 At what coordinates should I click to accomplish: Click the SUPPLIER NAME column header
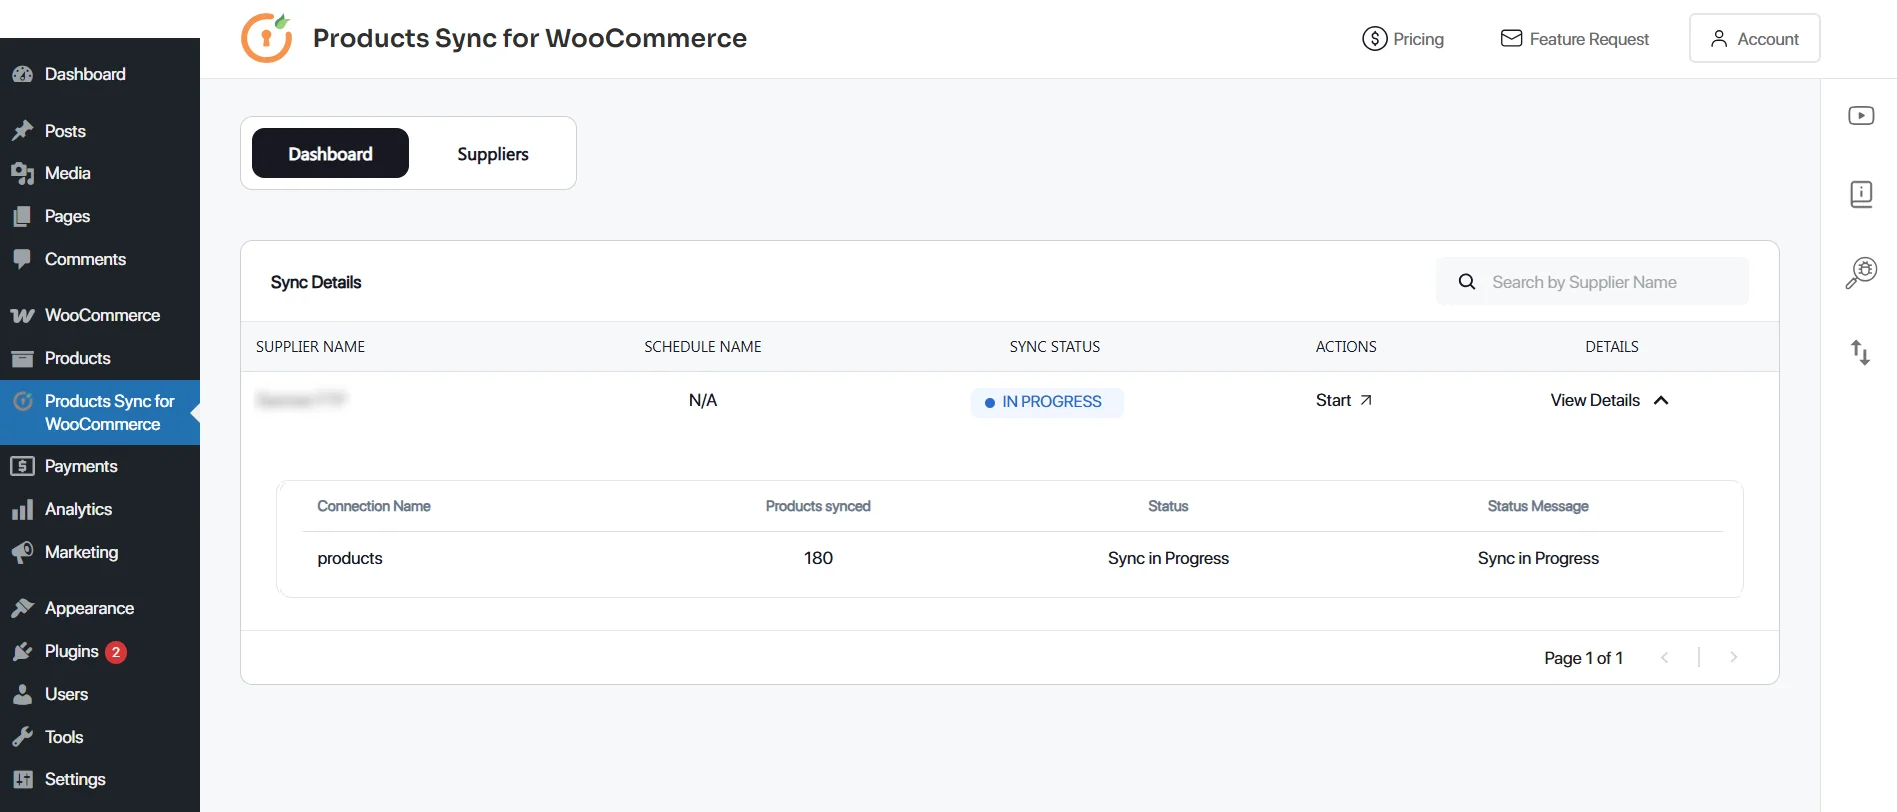coord(310,347)
